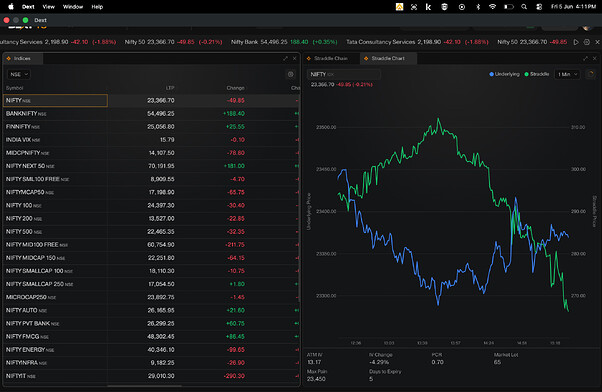Viewport: 602px width, 392px height.
Task: Select the NIFTY row in Indices
Action: click(151, 100)
